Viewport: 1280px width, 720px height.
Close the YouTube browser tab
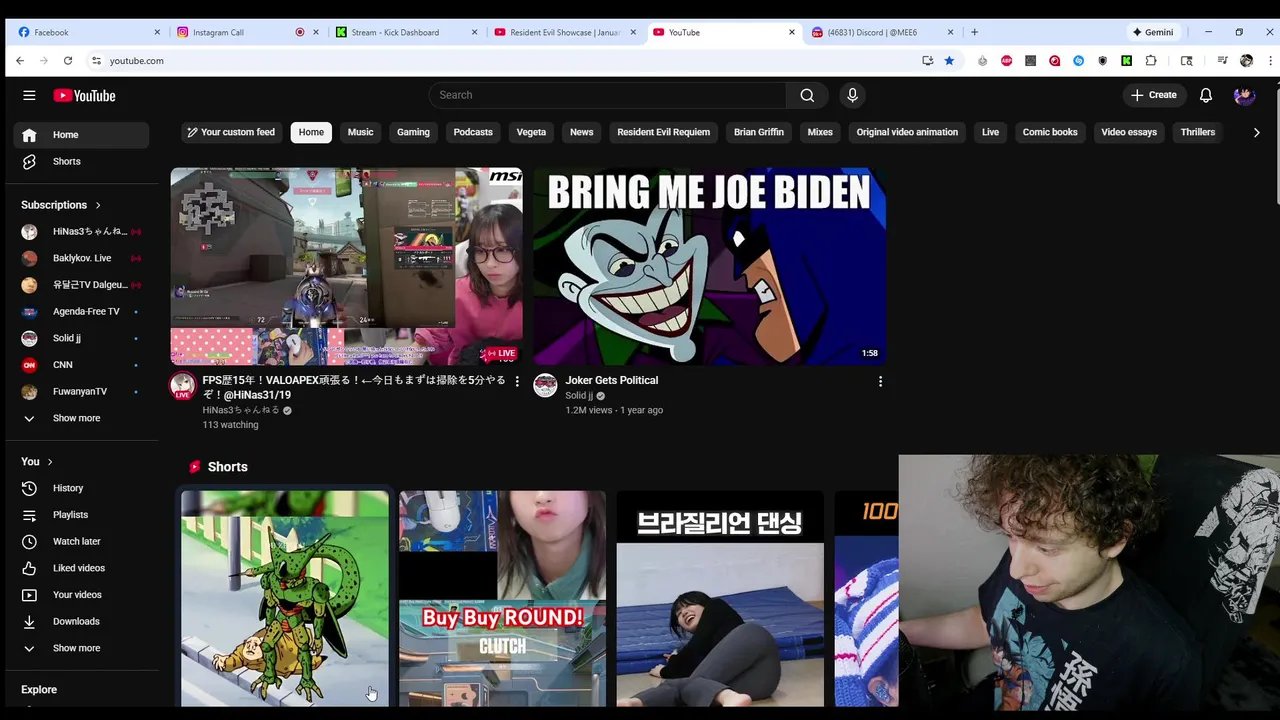click(x=791, y=32)
